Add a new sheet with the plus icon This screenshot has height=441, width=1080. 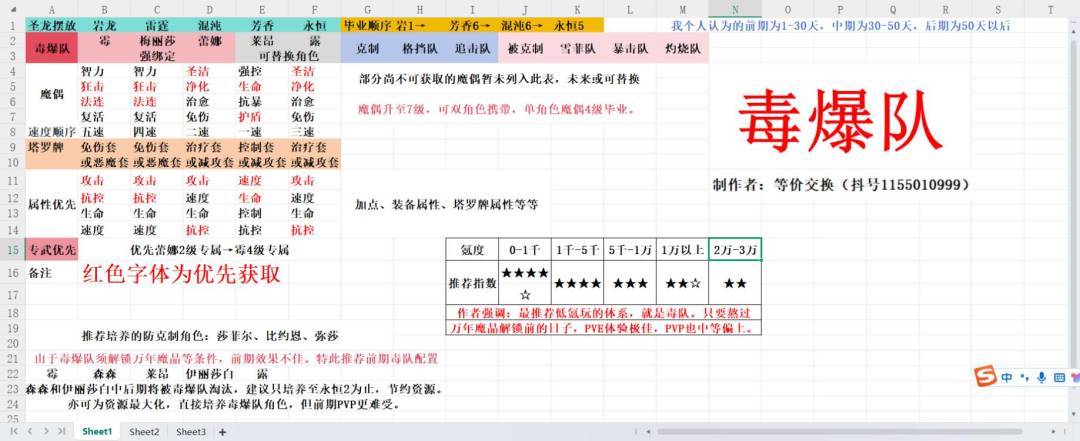pos(222,432)
